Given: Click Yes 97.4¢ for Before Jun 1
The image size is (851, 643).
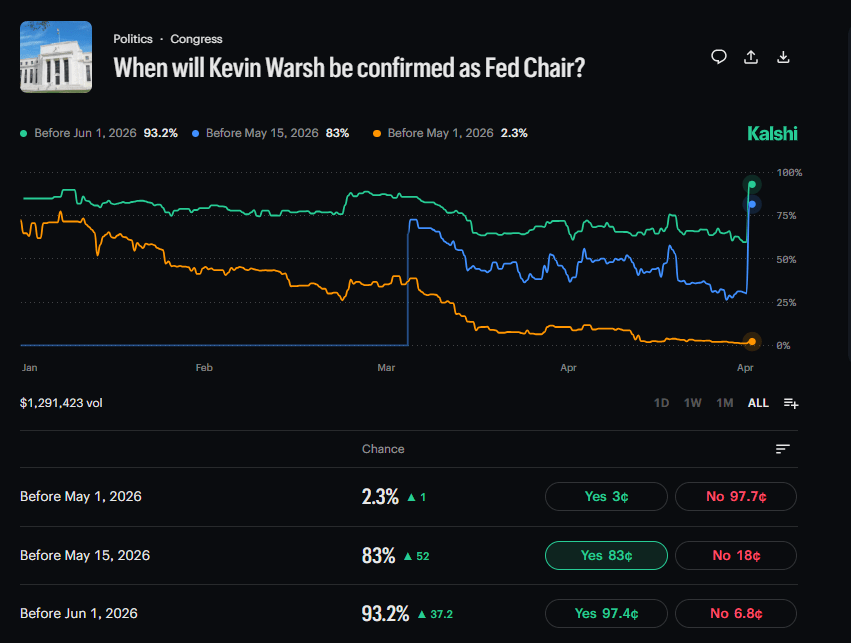Looking at the screenshot, I should [x=606, y=613].
